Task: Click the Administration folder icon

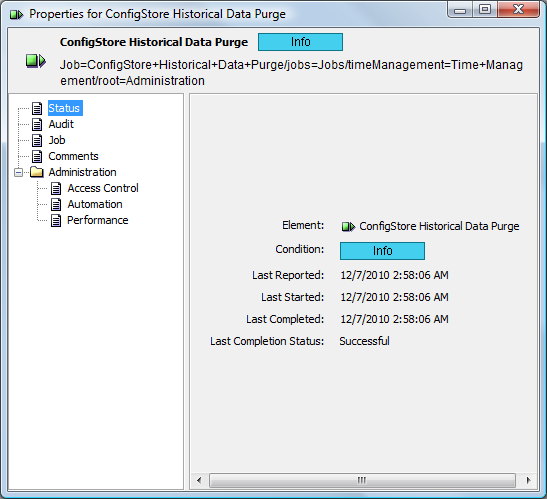Action: click(37, 172)
